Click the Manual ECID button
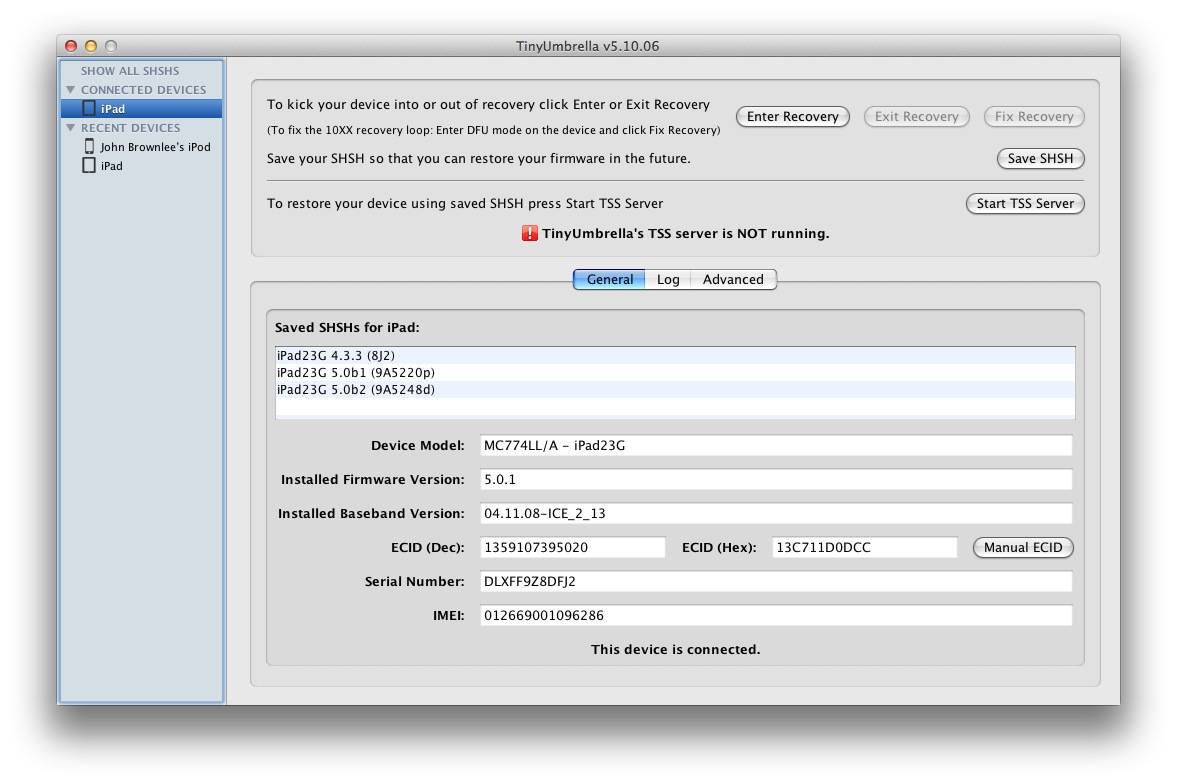This screenshot has width=1177, height=784. [1023, 547]
